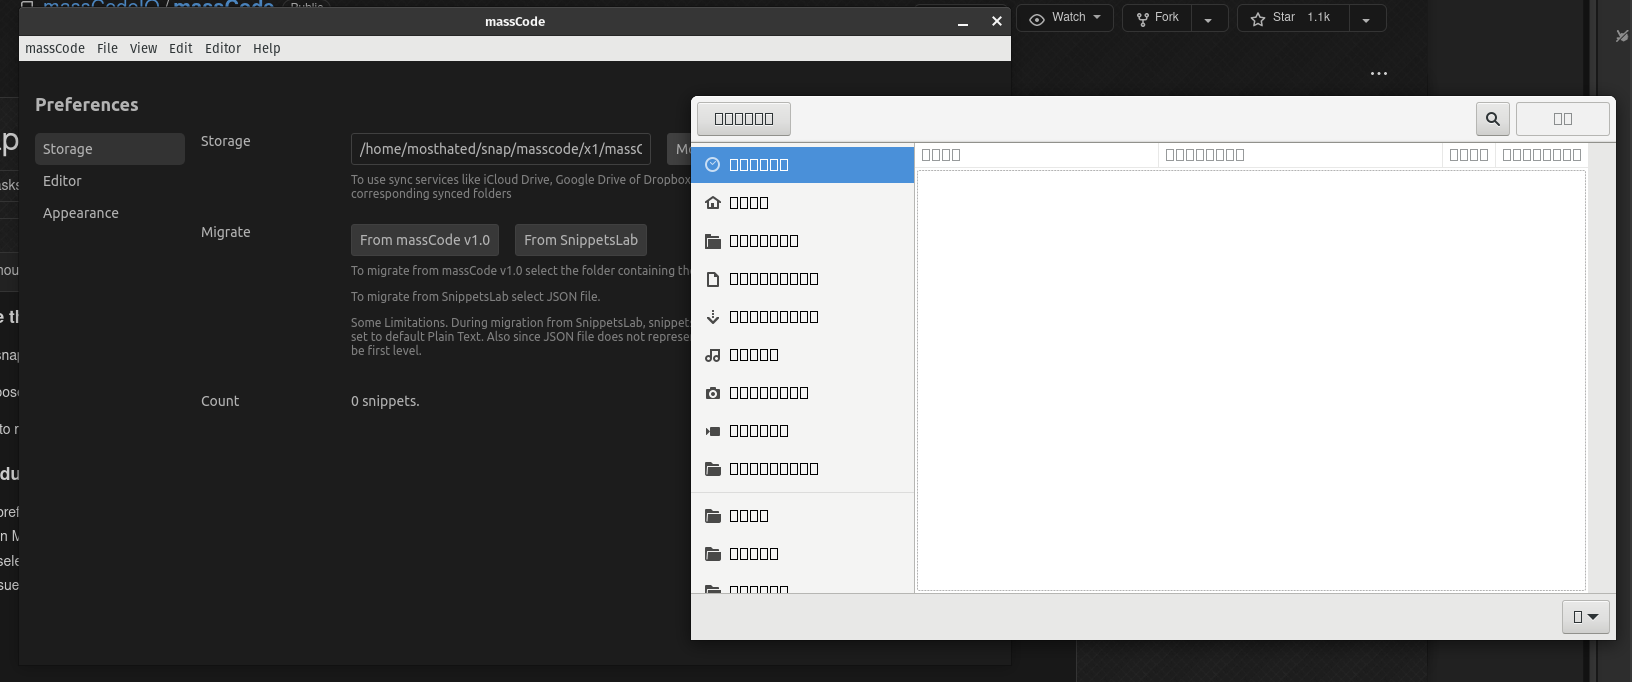Click the storage path input field

(x=500, y=149)
